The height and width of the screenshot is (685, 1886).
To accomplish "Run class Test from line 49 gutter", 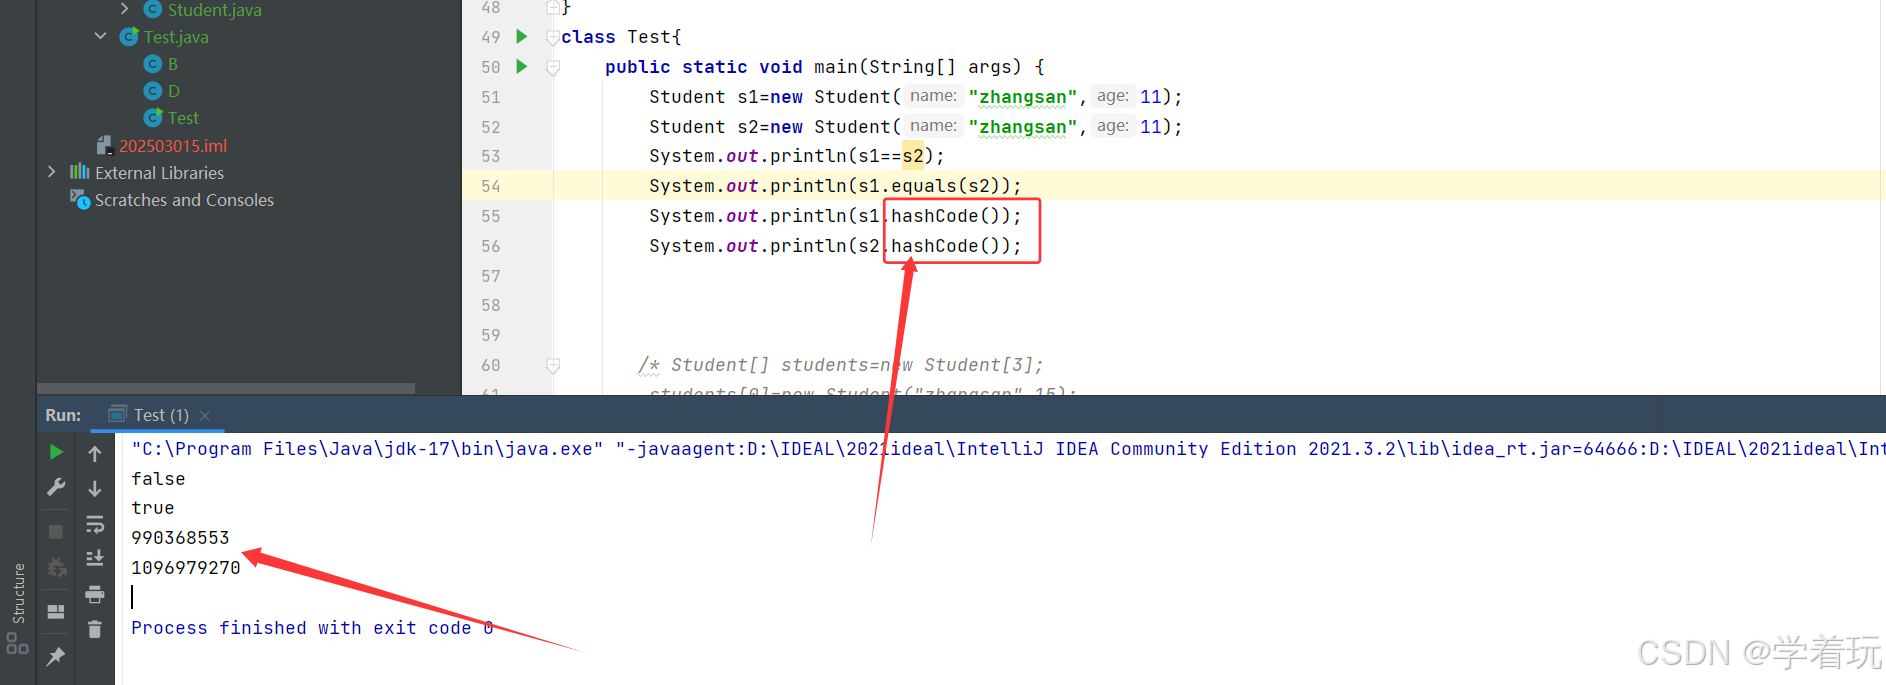I will tap(521, 37).
